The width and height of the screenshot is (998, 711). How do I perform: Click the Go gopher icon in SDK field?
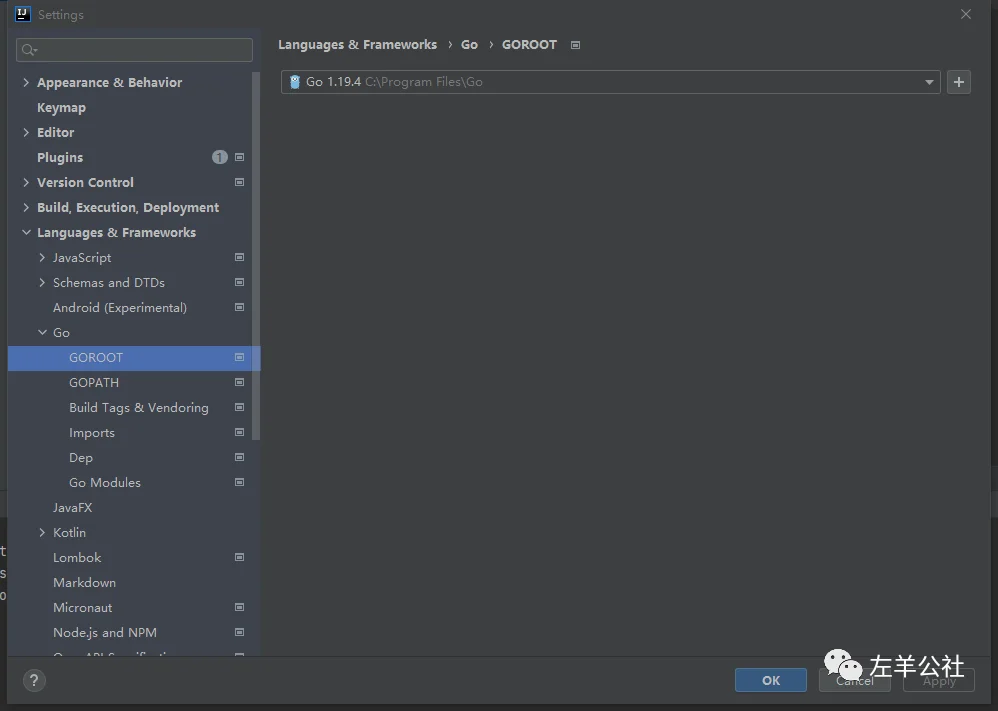295,82
